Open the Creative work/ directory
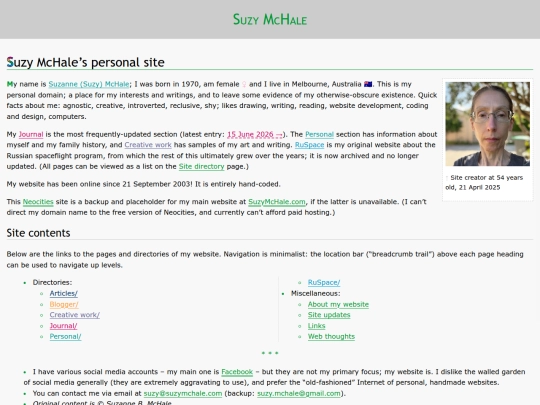 pyautogui.click(x=75, y=315)
